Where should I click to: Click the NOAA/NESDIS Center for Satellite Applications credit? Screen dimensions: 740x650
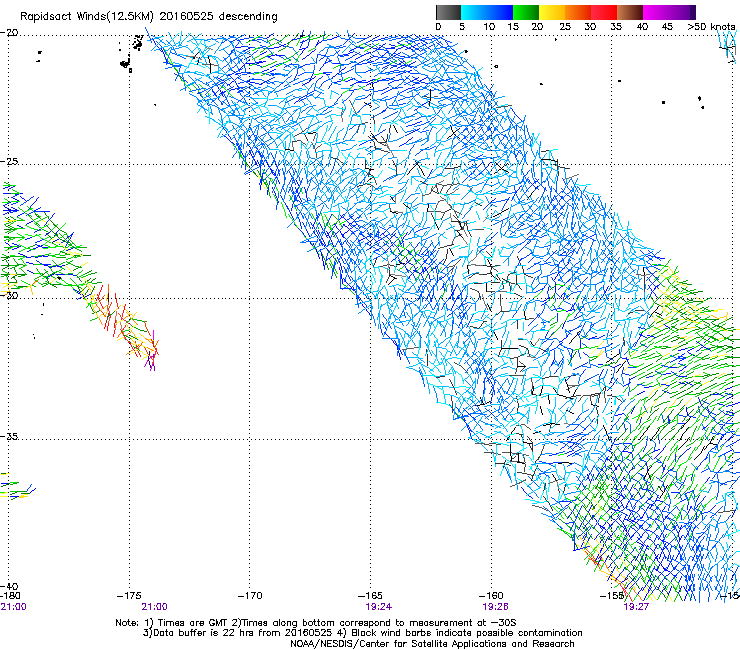[432, 644]
